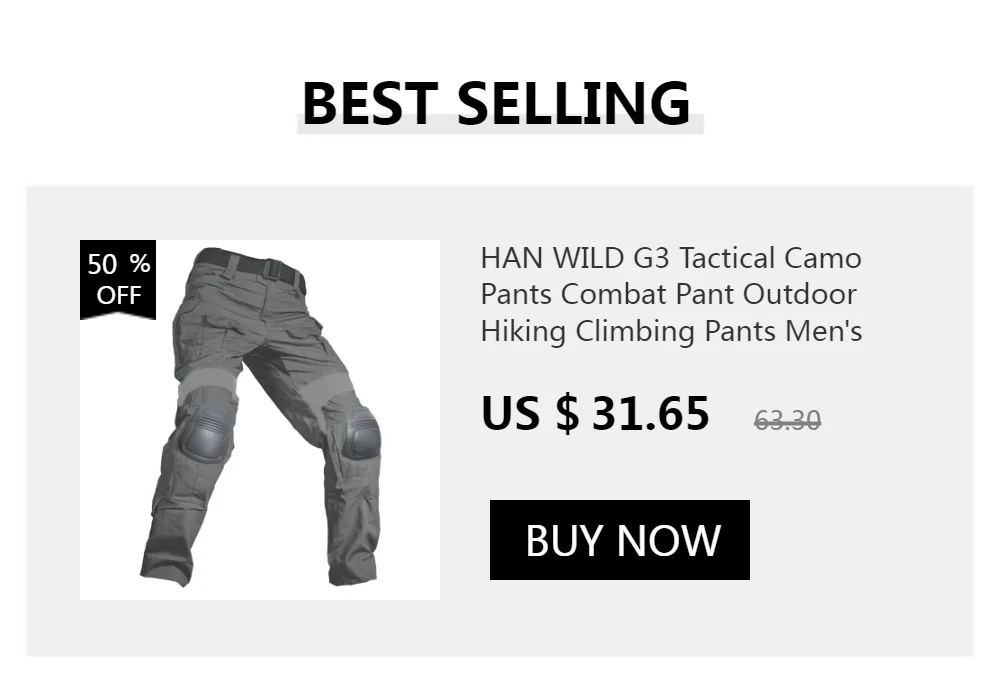This screenshot has height=700, width=1000.
Task: Click the US $ 31.65 sale price
Action: 595,413
